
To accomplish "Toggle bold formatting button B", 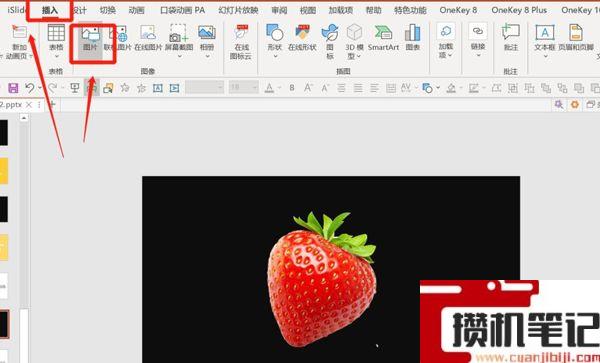I will point(292,88).
